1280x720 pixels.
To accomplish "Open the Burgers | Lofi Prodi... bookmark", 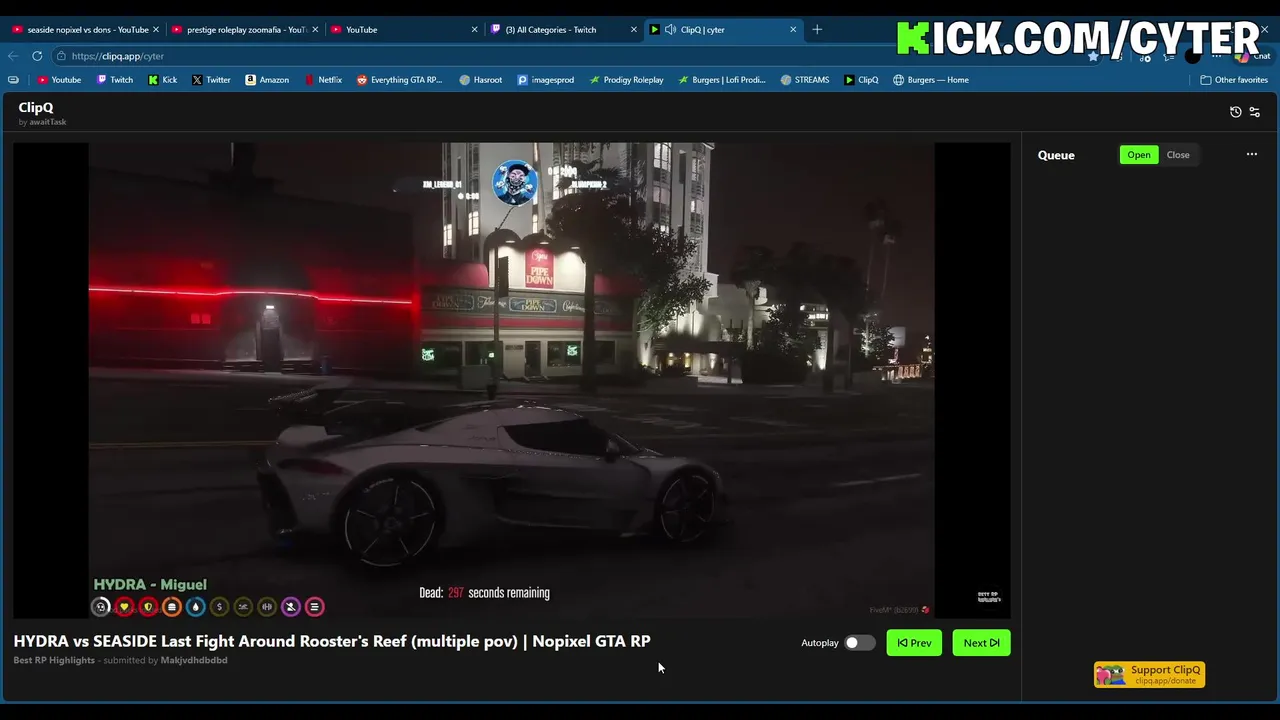I will [x=721, y=80].
